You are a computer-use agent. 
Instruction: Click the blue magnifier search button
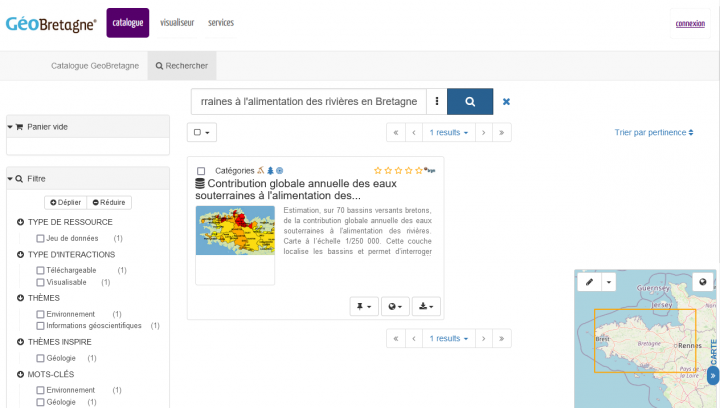pos(469,101)
